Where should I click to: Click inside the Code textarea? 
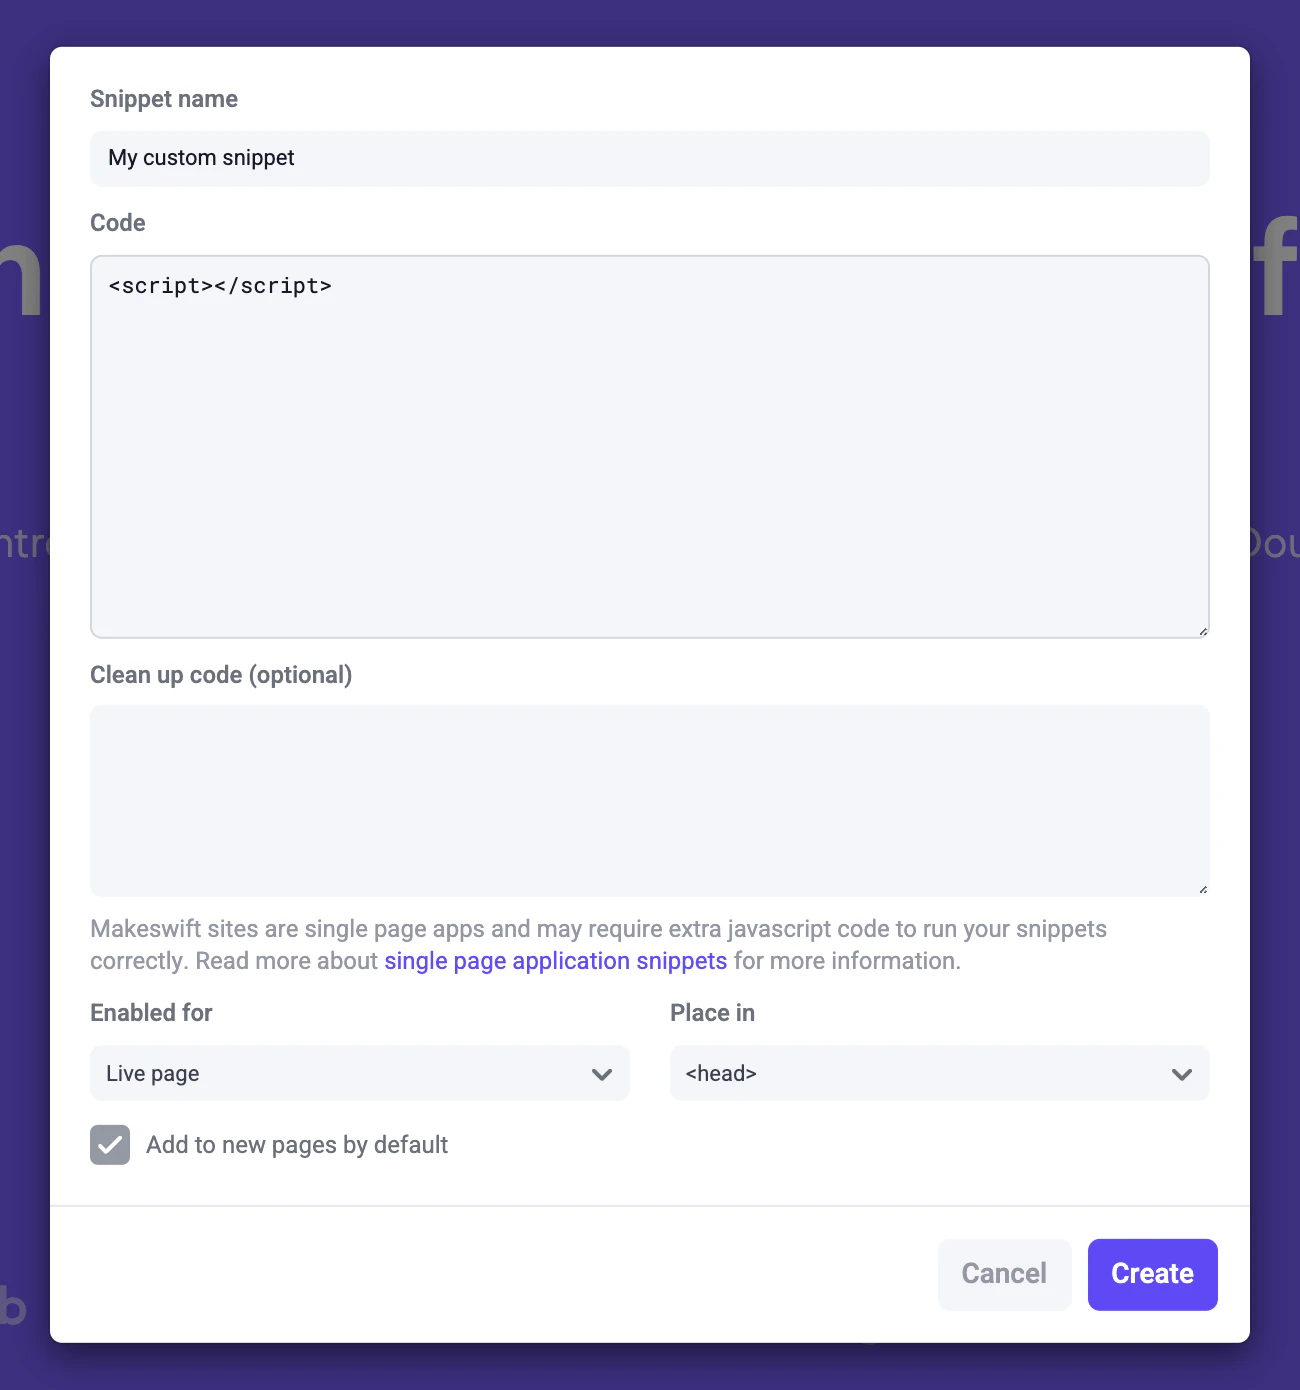pyautogui.click(x=650, y=445)
